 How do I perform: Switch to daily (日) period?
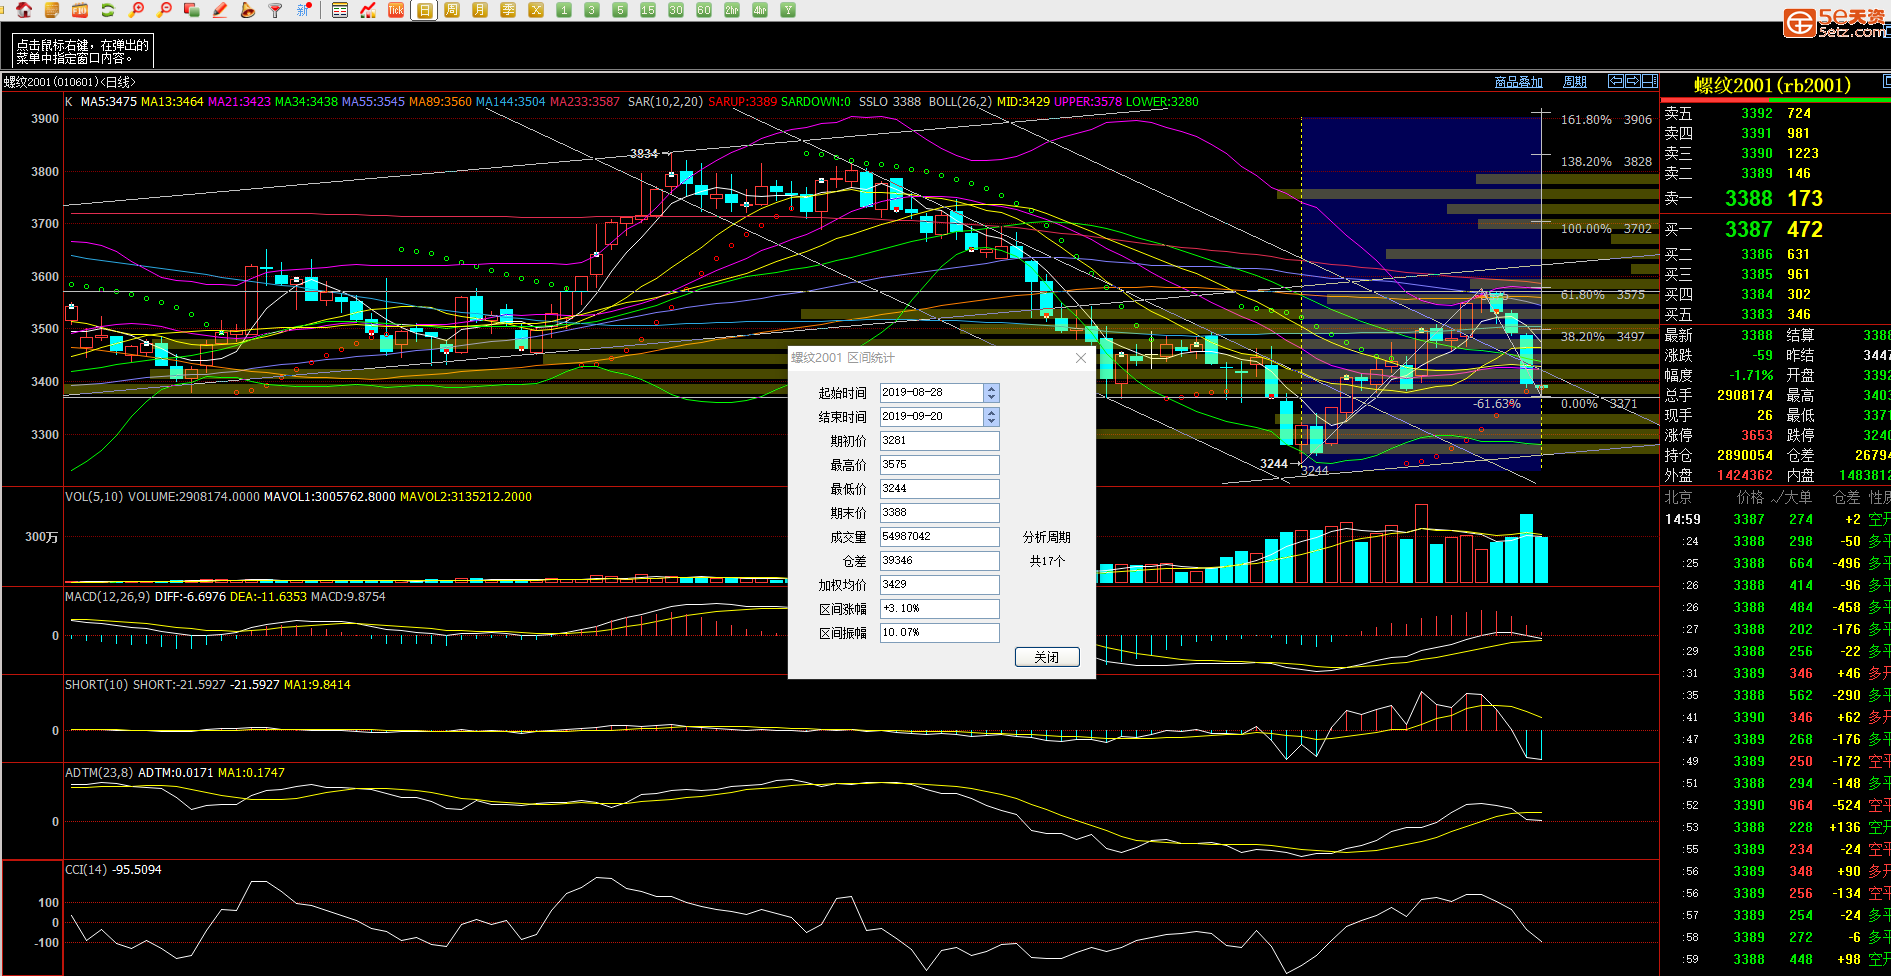424,10
